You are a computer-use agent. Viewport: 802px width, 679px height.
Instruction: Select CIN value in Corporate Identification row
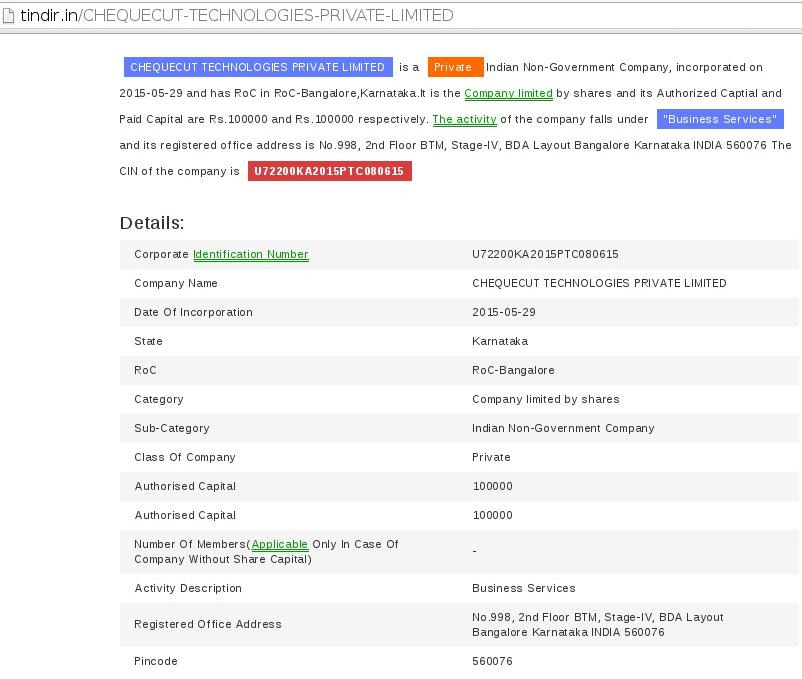(x=545, y=254)
